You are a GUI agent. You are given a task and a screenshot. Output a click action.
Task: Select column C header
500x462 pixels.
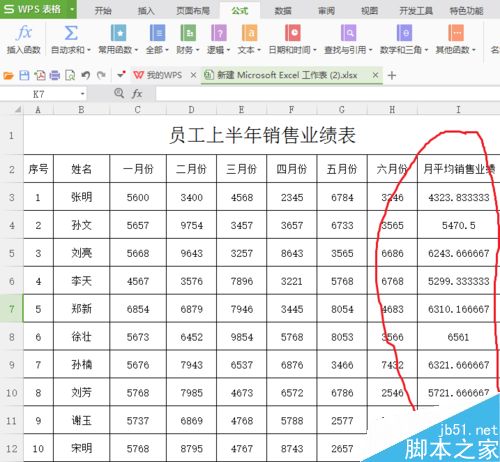pyautogui.click(x=138, y=110)
